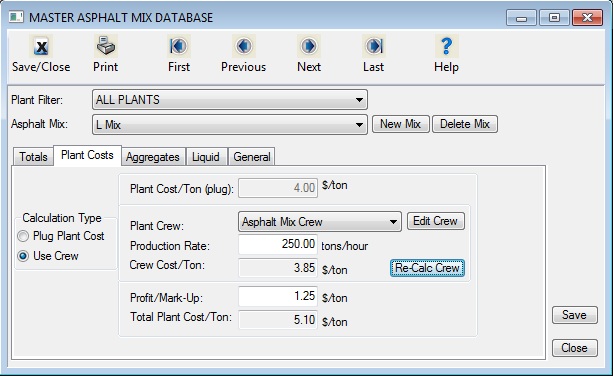The height and width of the screenshot is (376, 613).
Task: Open the Aggregates tab
Action: (153, 157)
